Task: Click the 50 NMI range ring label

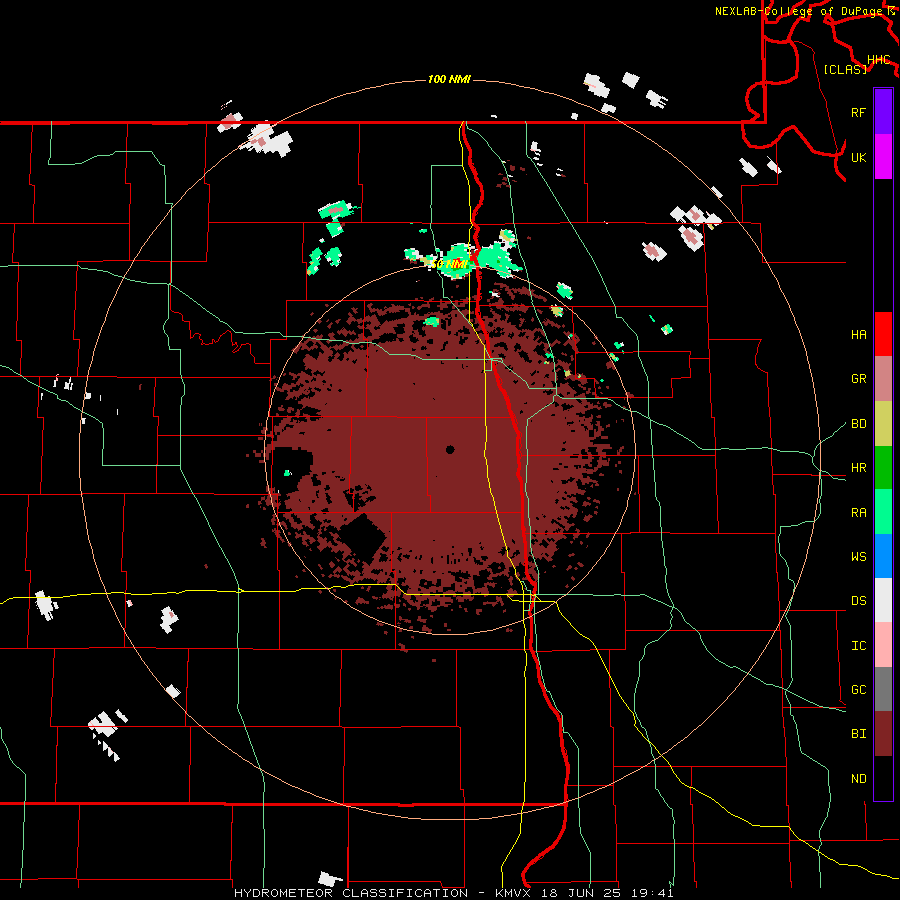Action: pos(449,264)
